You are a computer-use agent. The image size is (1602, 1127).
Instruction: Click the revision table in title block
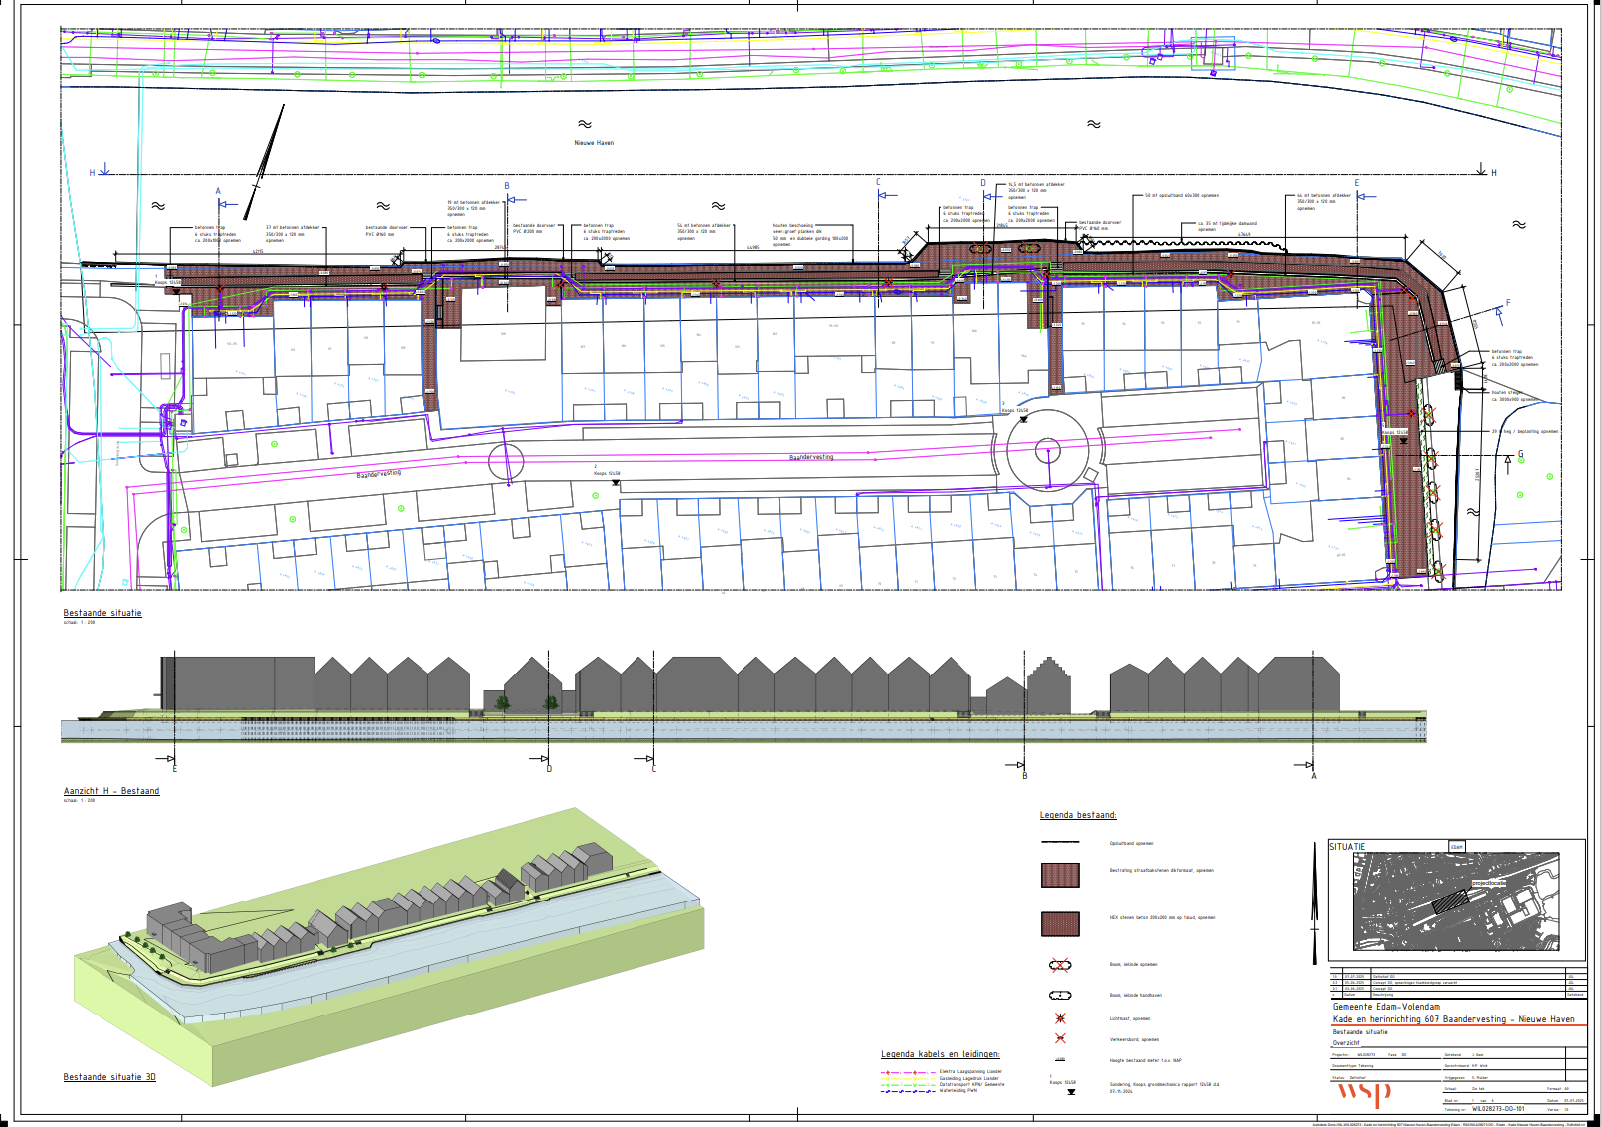coord(1458,985)
